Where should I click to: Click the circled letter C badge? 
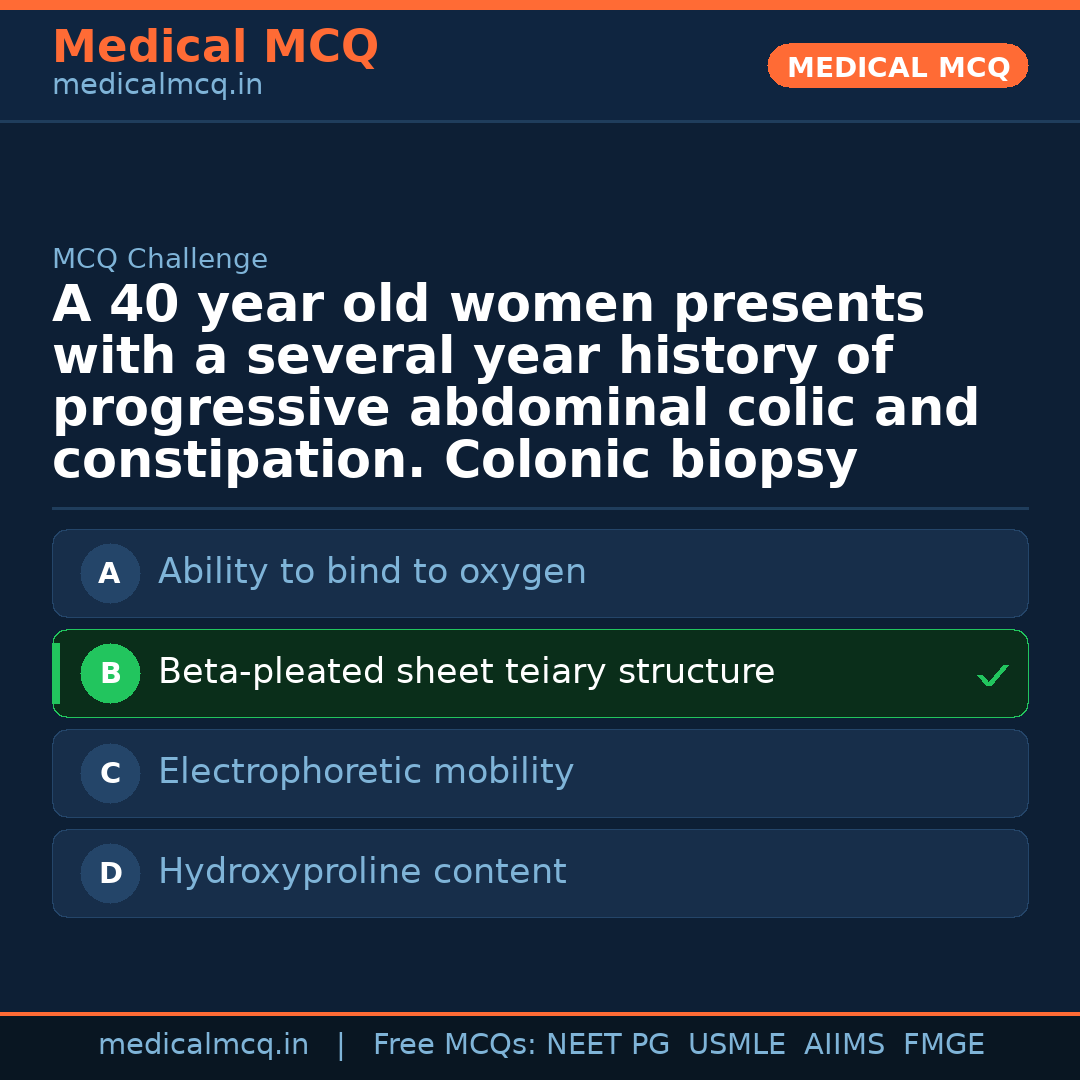pyautogui.click(x=110, y=774)
